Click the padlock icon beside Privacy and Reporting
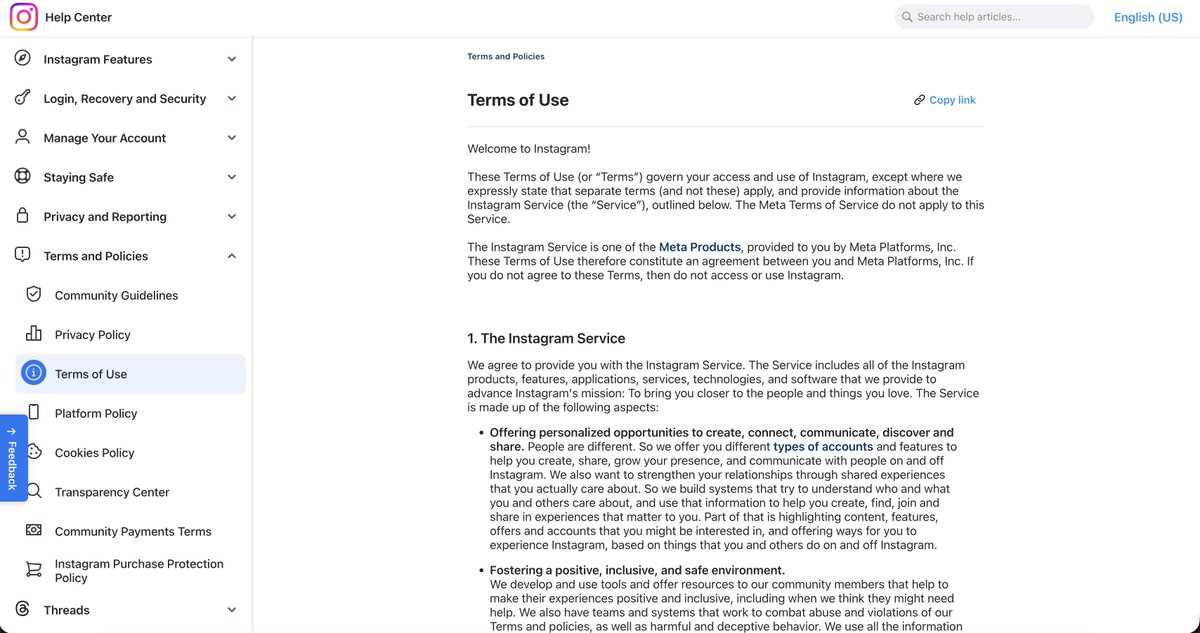1200x633 pixels. tap(23, 216)
